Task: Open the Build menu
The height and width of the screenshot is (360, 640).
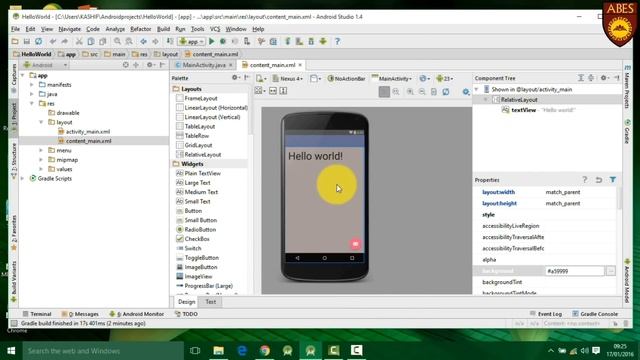Action: (163, 29)
